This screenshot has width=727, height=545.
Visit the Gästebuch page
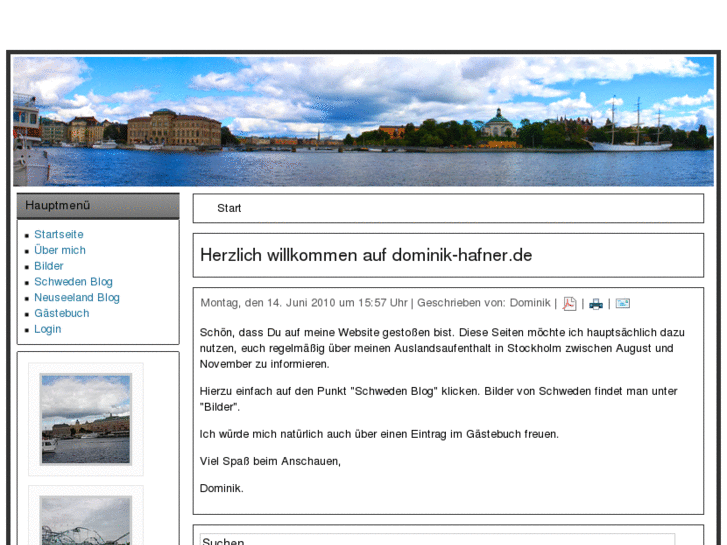62,313
